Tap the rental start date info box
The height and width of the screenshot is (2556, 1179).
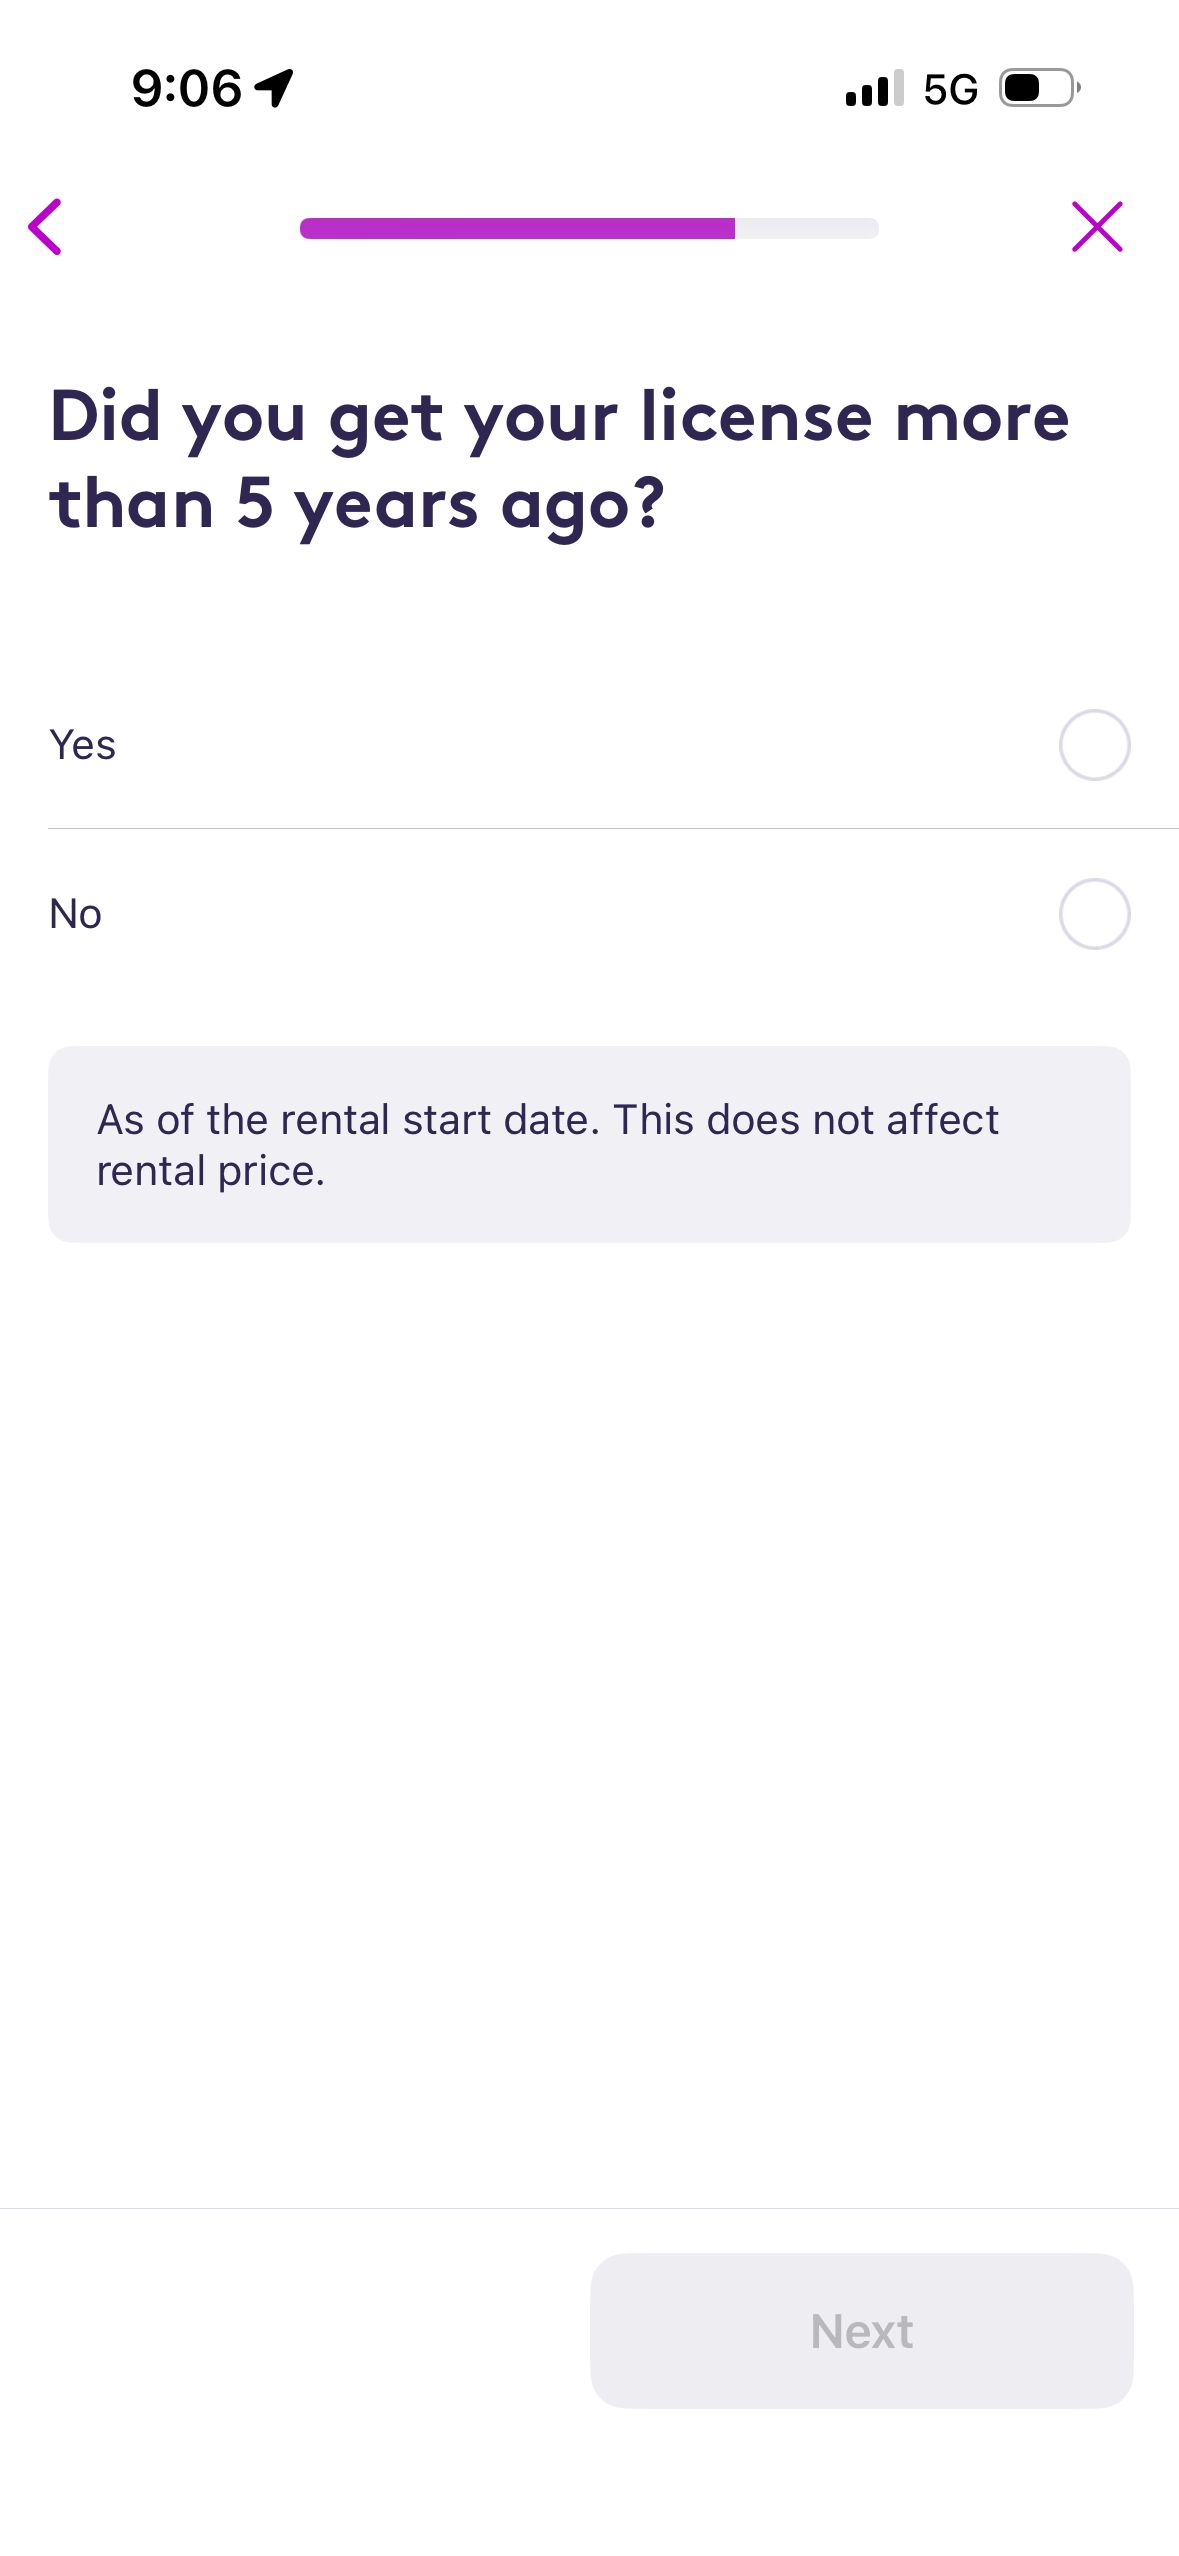(x=589, y=1144)
